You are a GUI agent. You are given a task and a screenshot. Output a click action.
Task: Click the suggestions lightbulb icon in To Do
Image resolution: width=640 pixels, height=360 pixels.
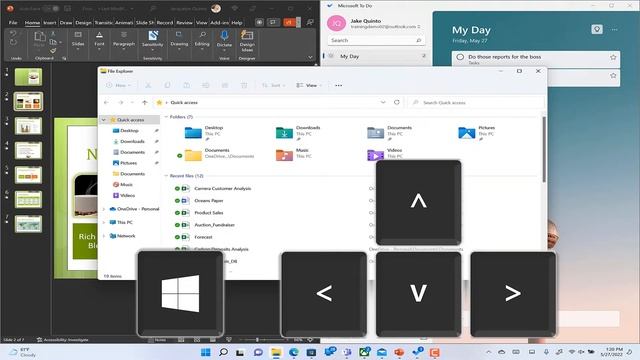coord(597,29)
